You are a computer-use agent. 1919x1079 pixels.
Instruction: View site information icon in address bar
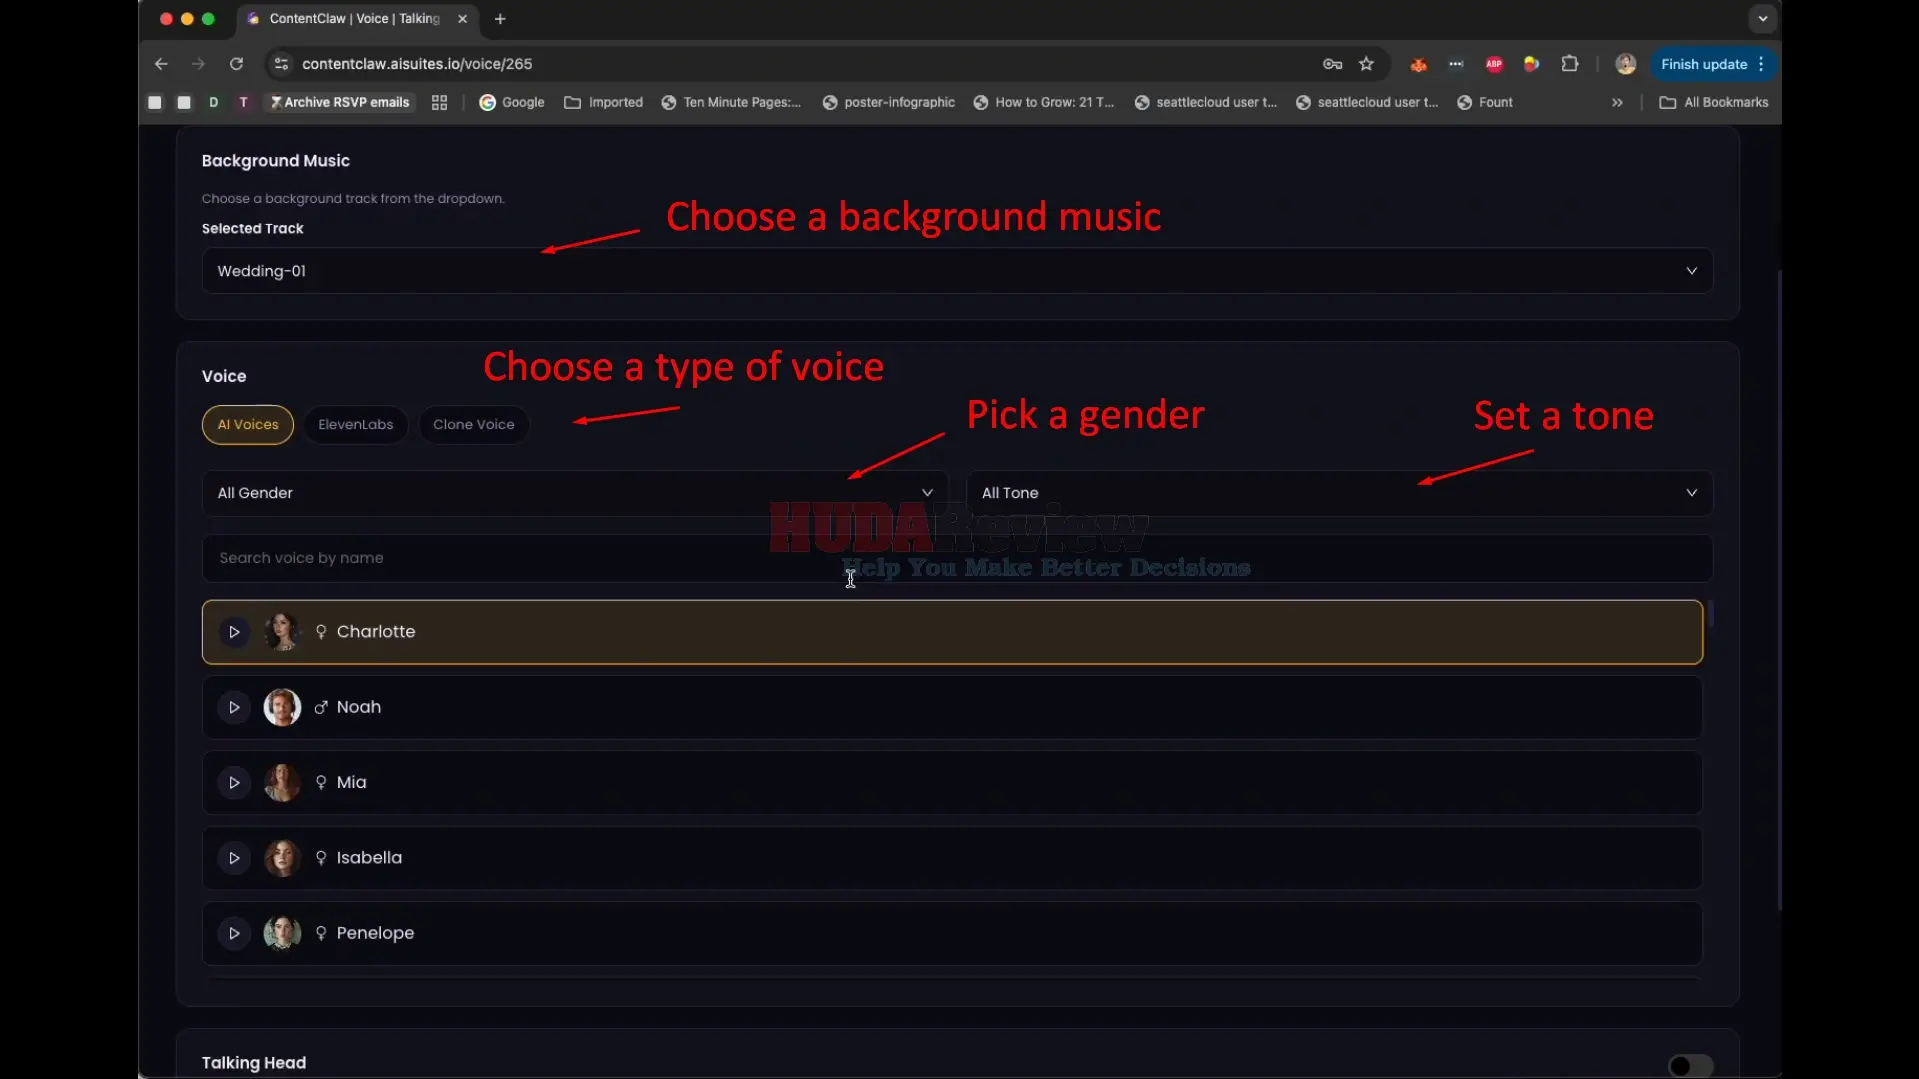point(281,64)
